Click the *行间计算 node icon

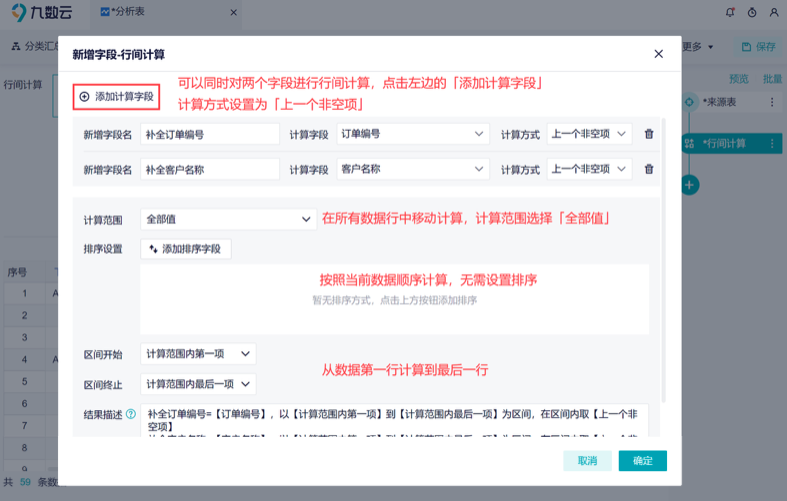coord(690,144)
